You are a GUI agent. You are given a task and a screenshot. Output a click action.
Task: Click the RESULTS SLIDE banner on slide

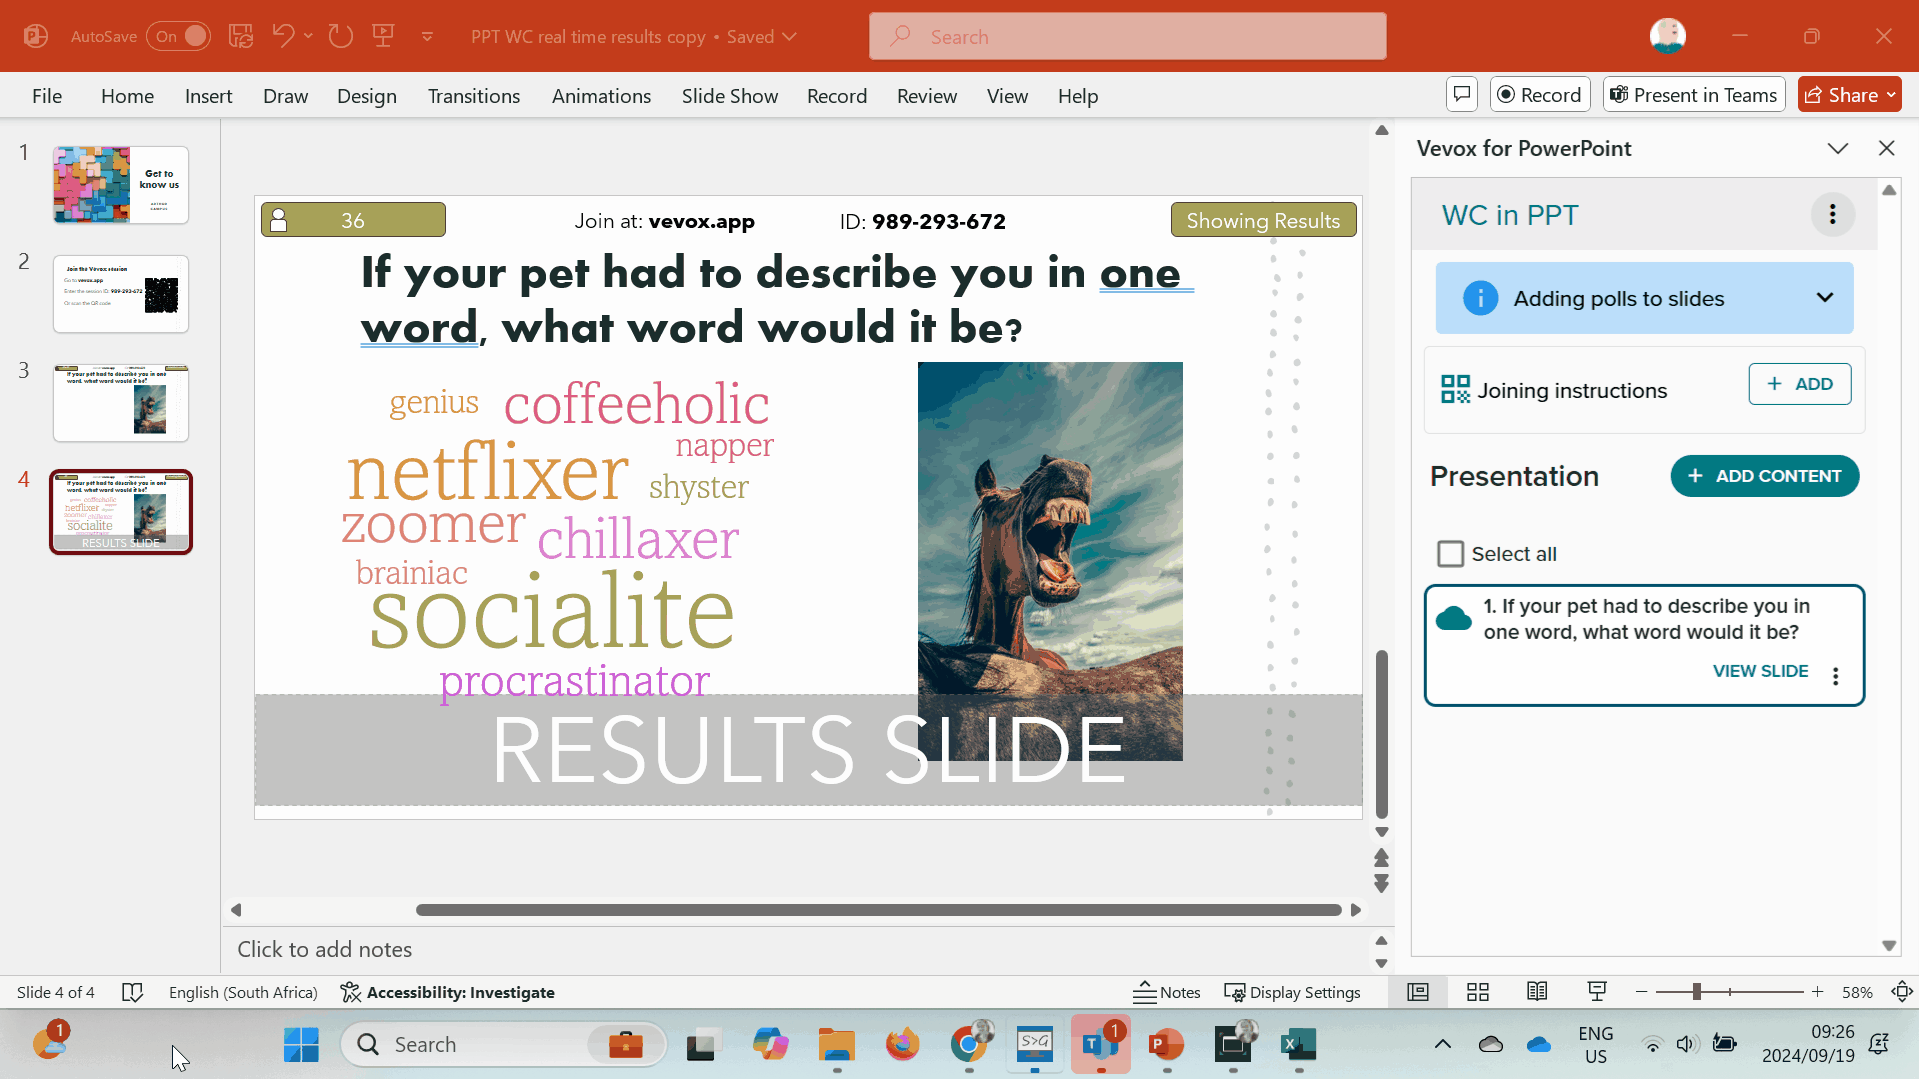[808, 749]
